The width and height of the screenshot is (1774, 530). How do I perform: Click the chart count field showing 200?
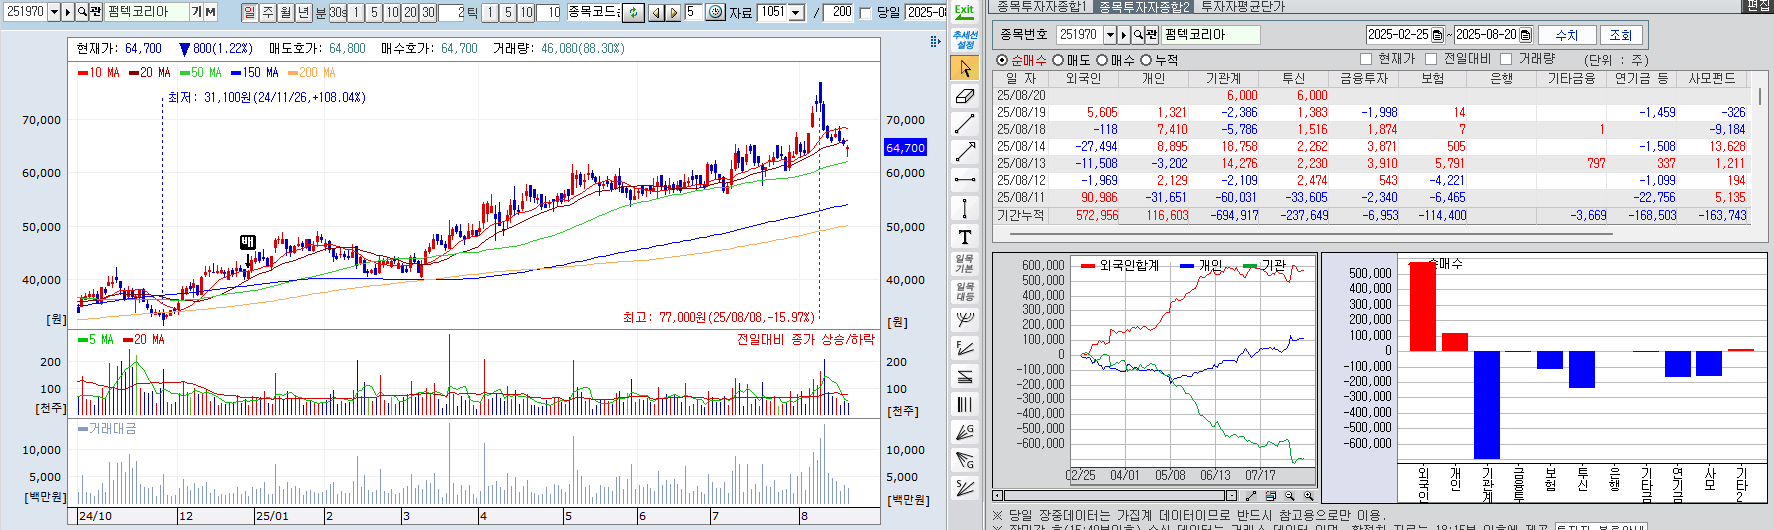pos(839,12)
